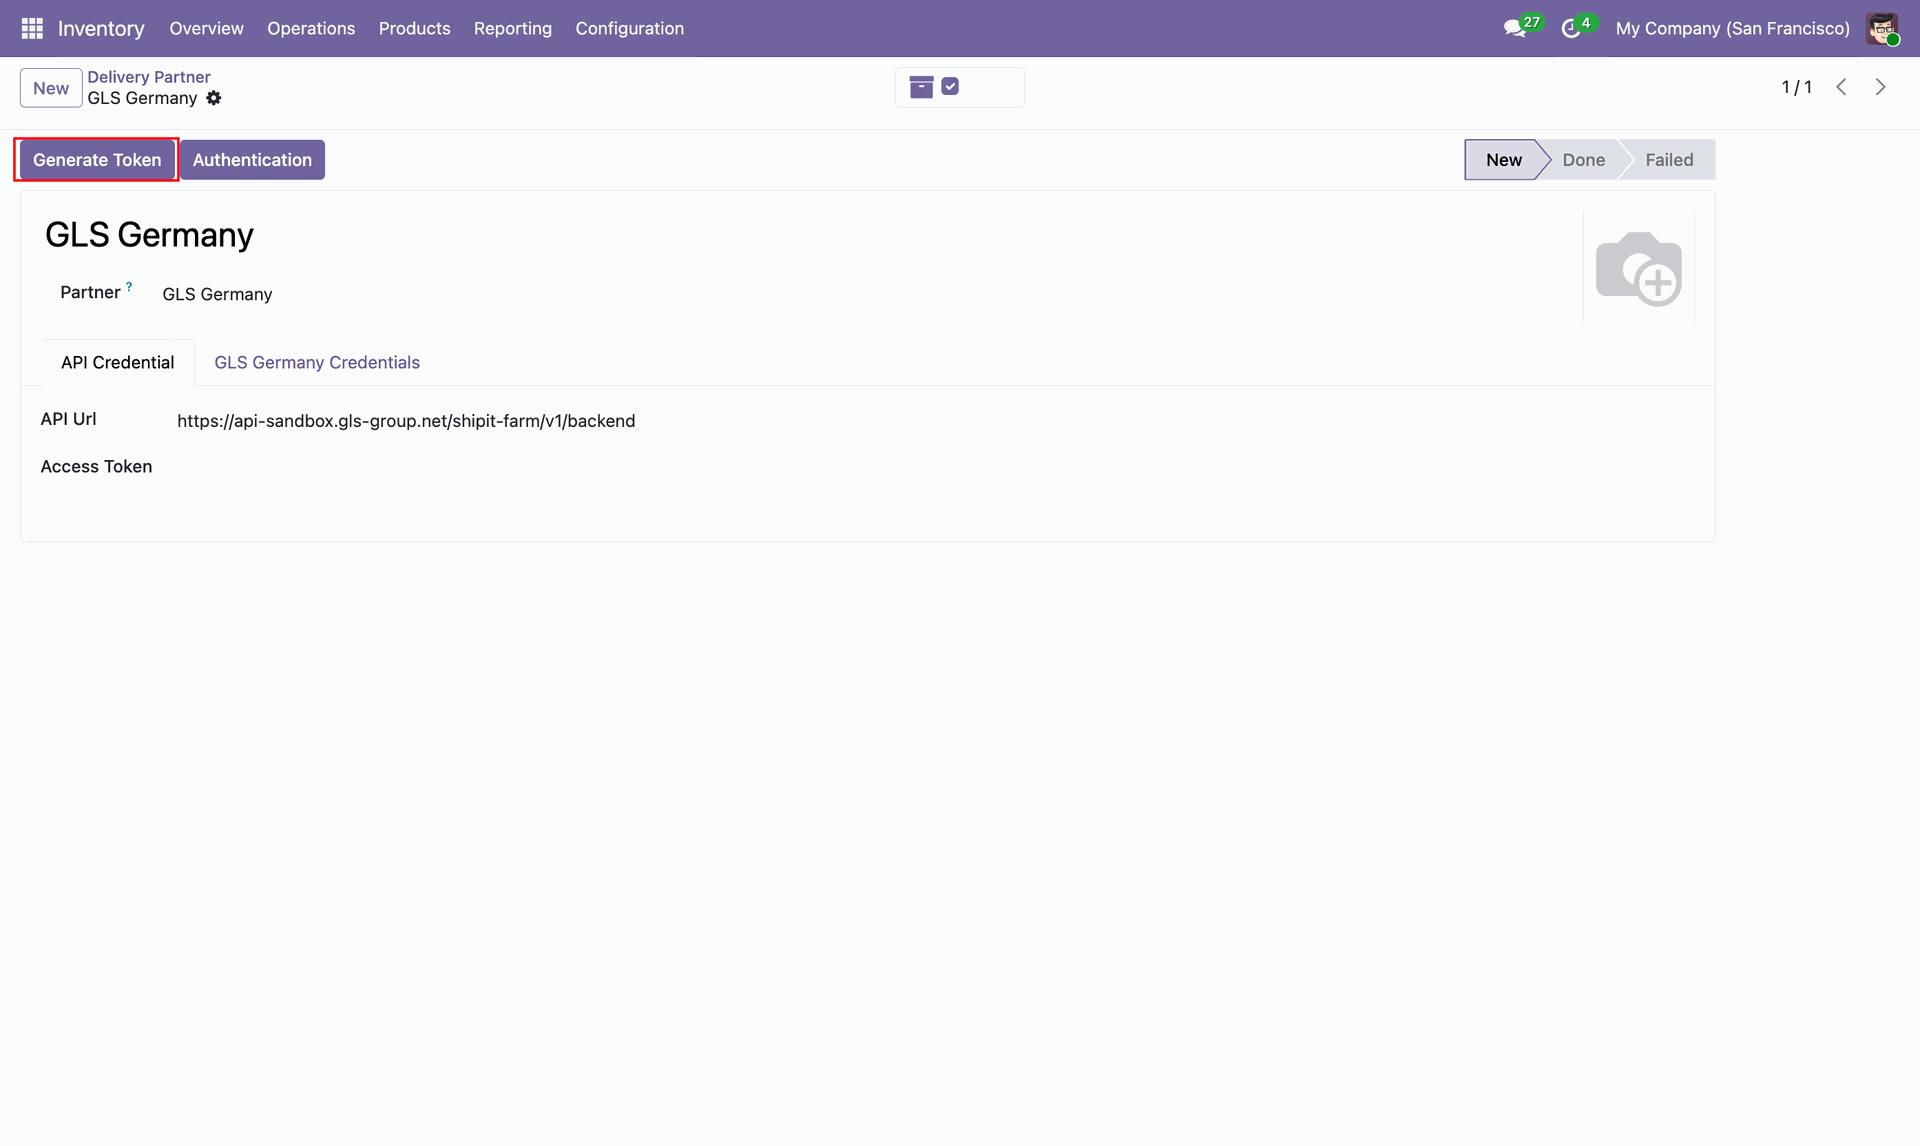Go to next record arrow
Image resolution: width=1920 pixels, height=1146 pixels.
click(x=1880, y=87)
